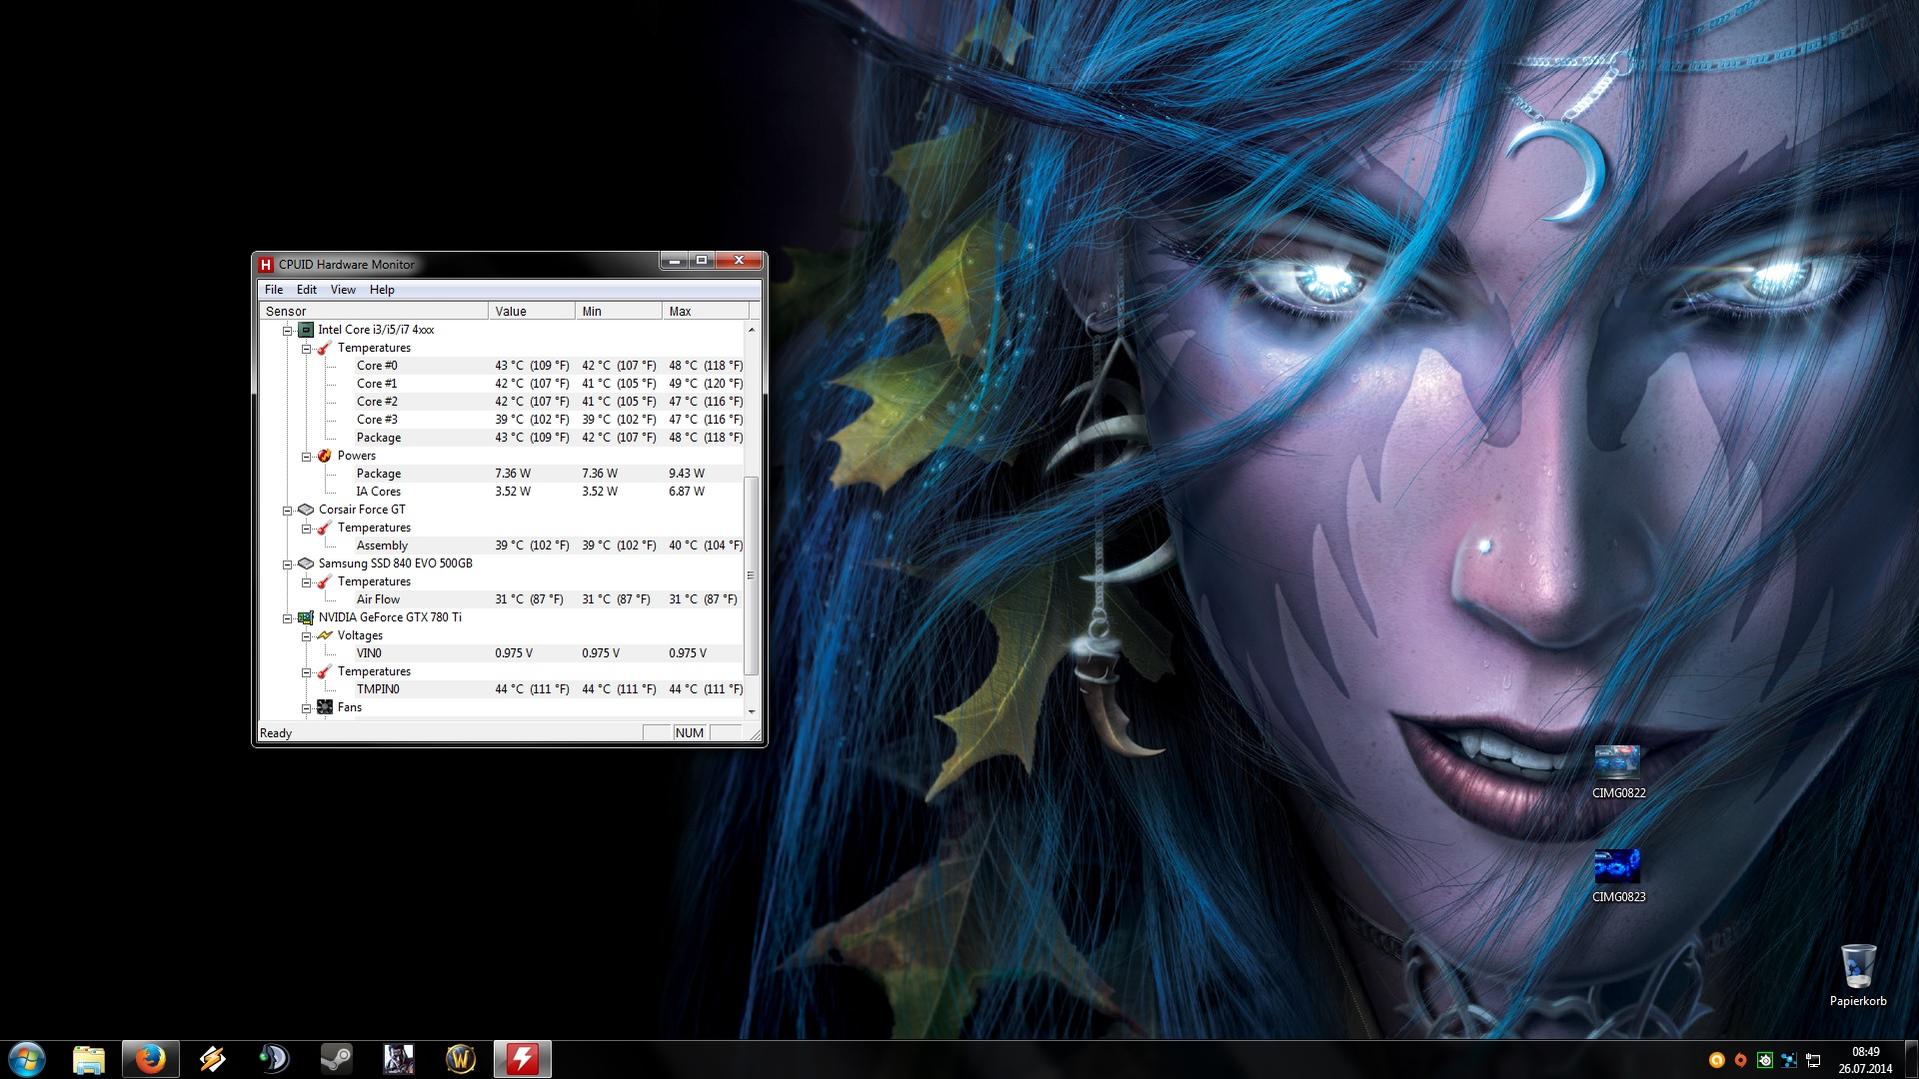1919x1079 pixels.
Task: Click the Package power value 7.36 W
Action: pos(513,474)
